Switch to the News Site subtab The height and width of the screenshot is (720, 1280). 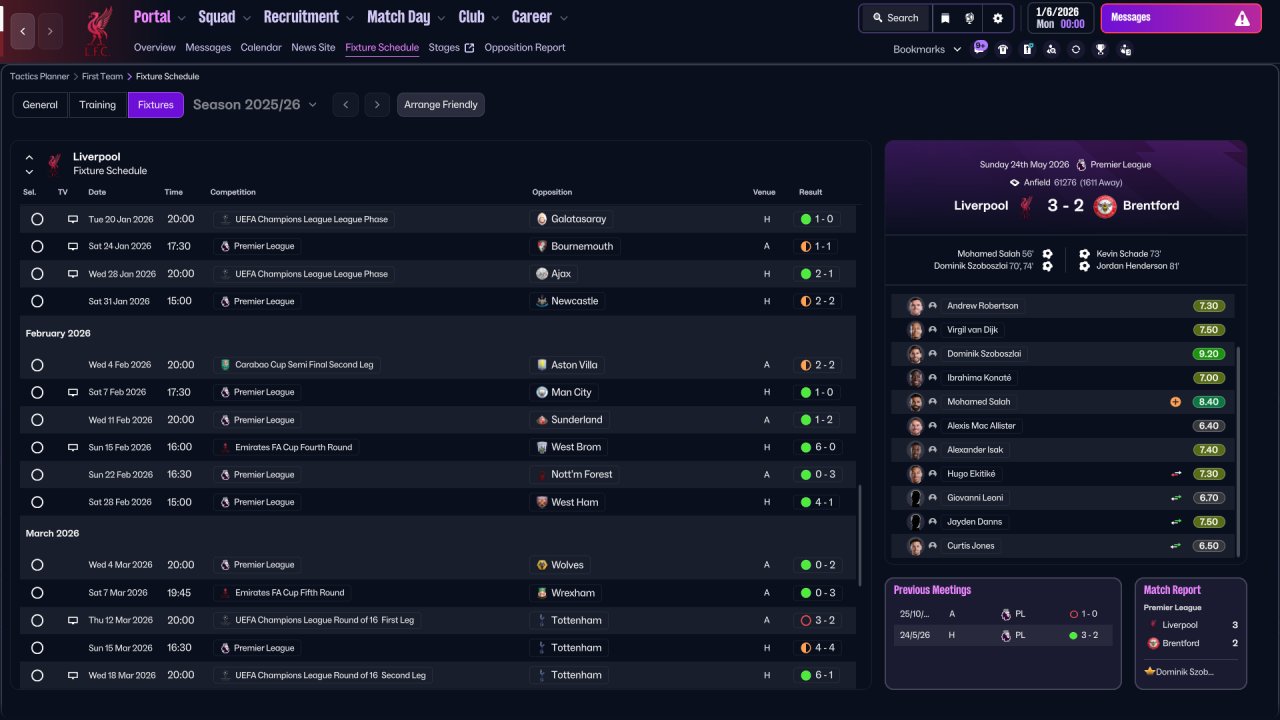click(x=313, y=48)
